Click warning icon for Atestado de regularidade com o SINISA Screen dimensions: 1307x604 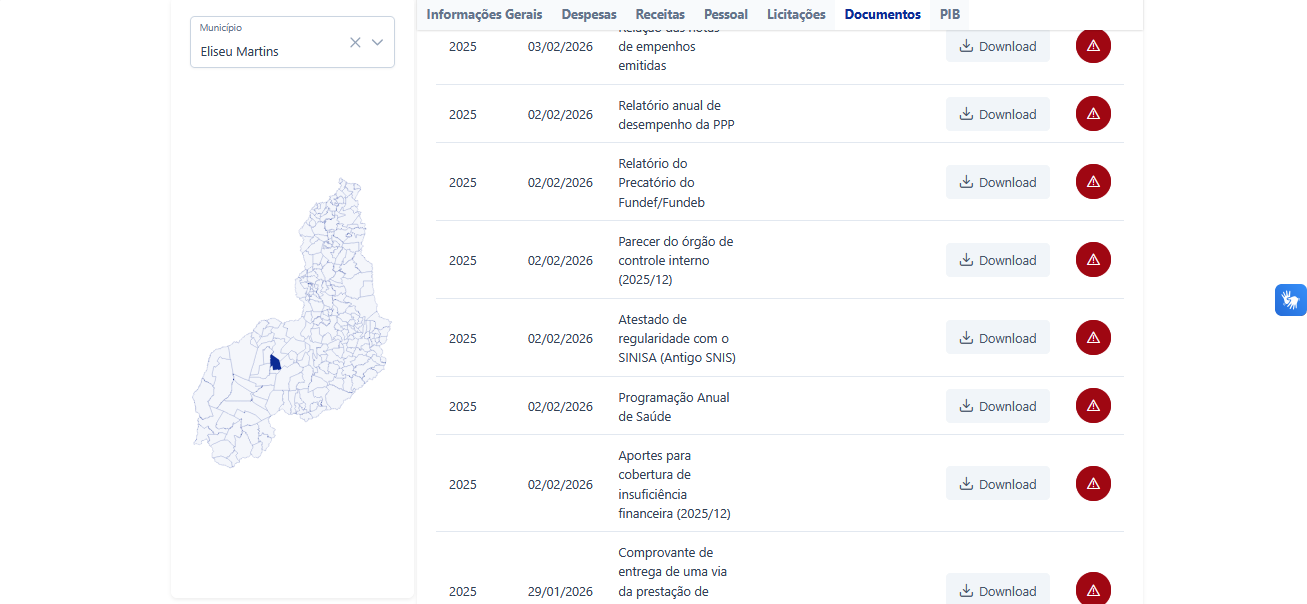1093,338
